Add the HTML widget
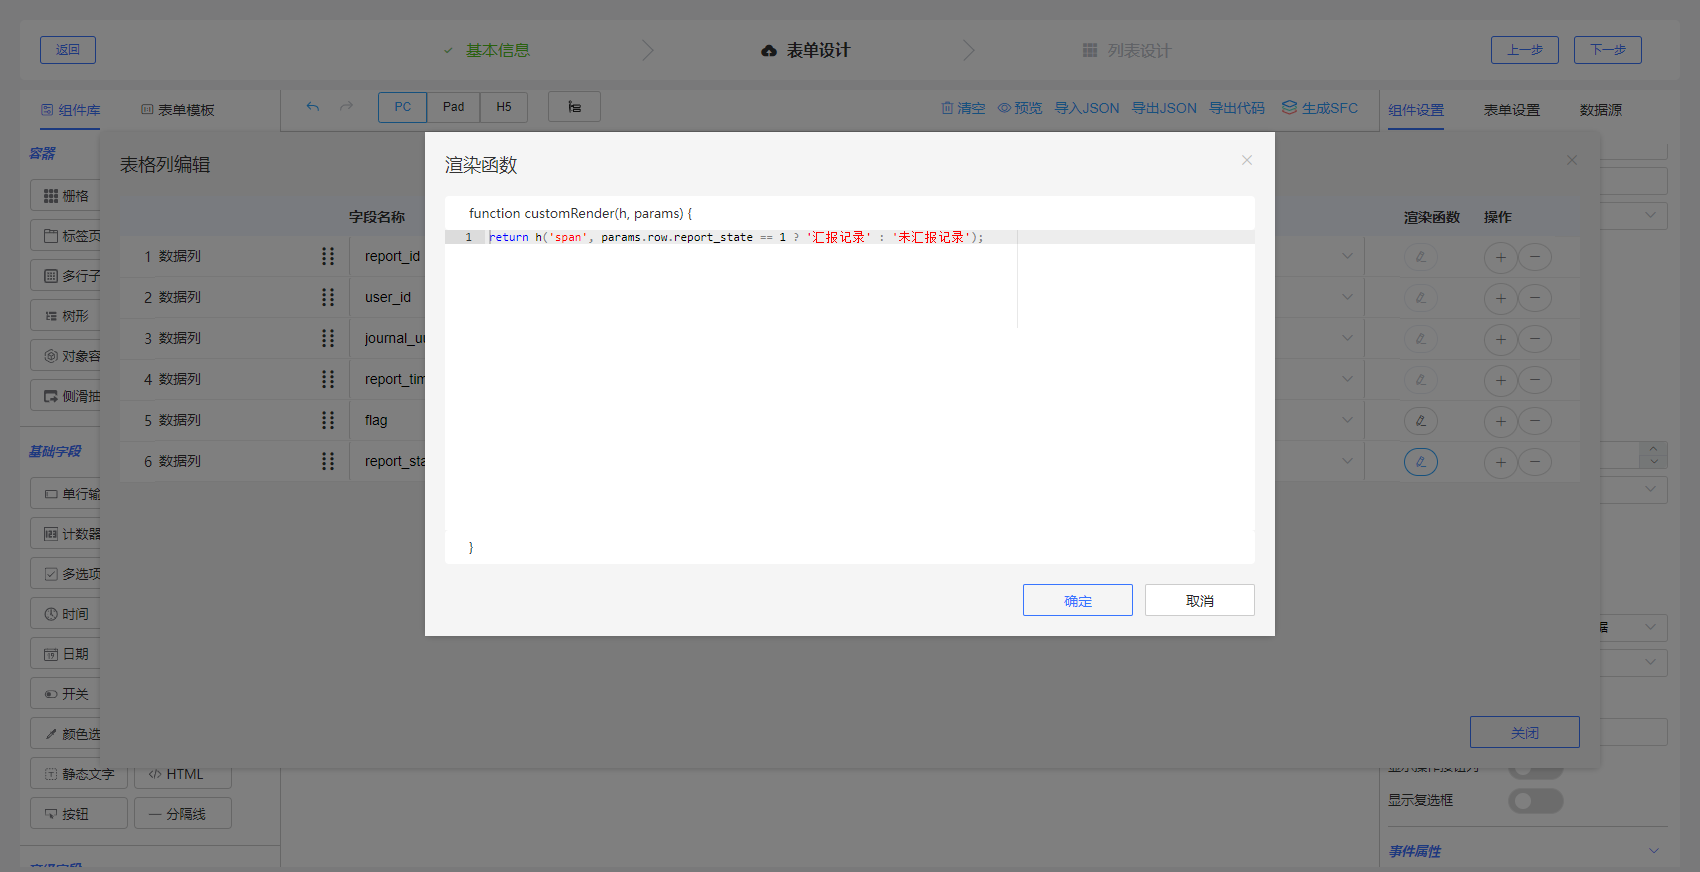 (183, 774)
